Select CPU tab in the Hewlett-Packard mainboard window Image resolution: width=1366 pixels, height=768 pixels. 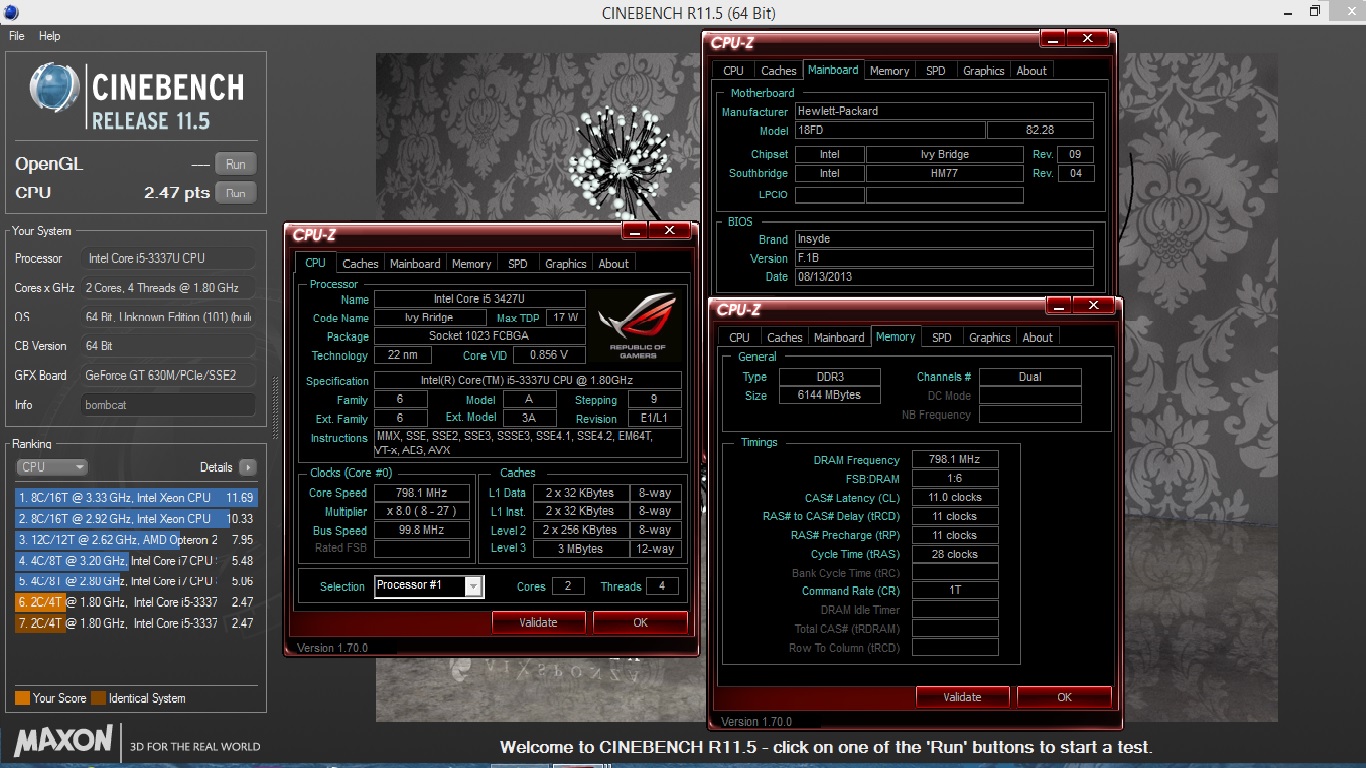click(x=734, y=71)
